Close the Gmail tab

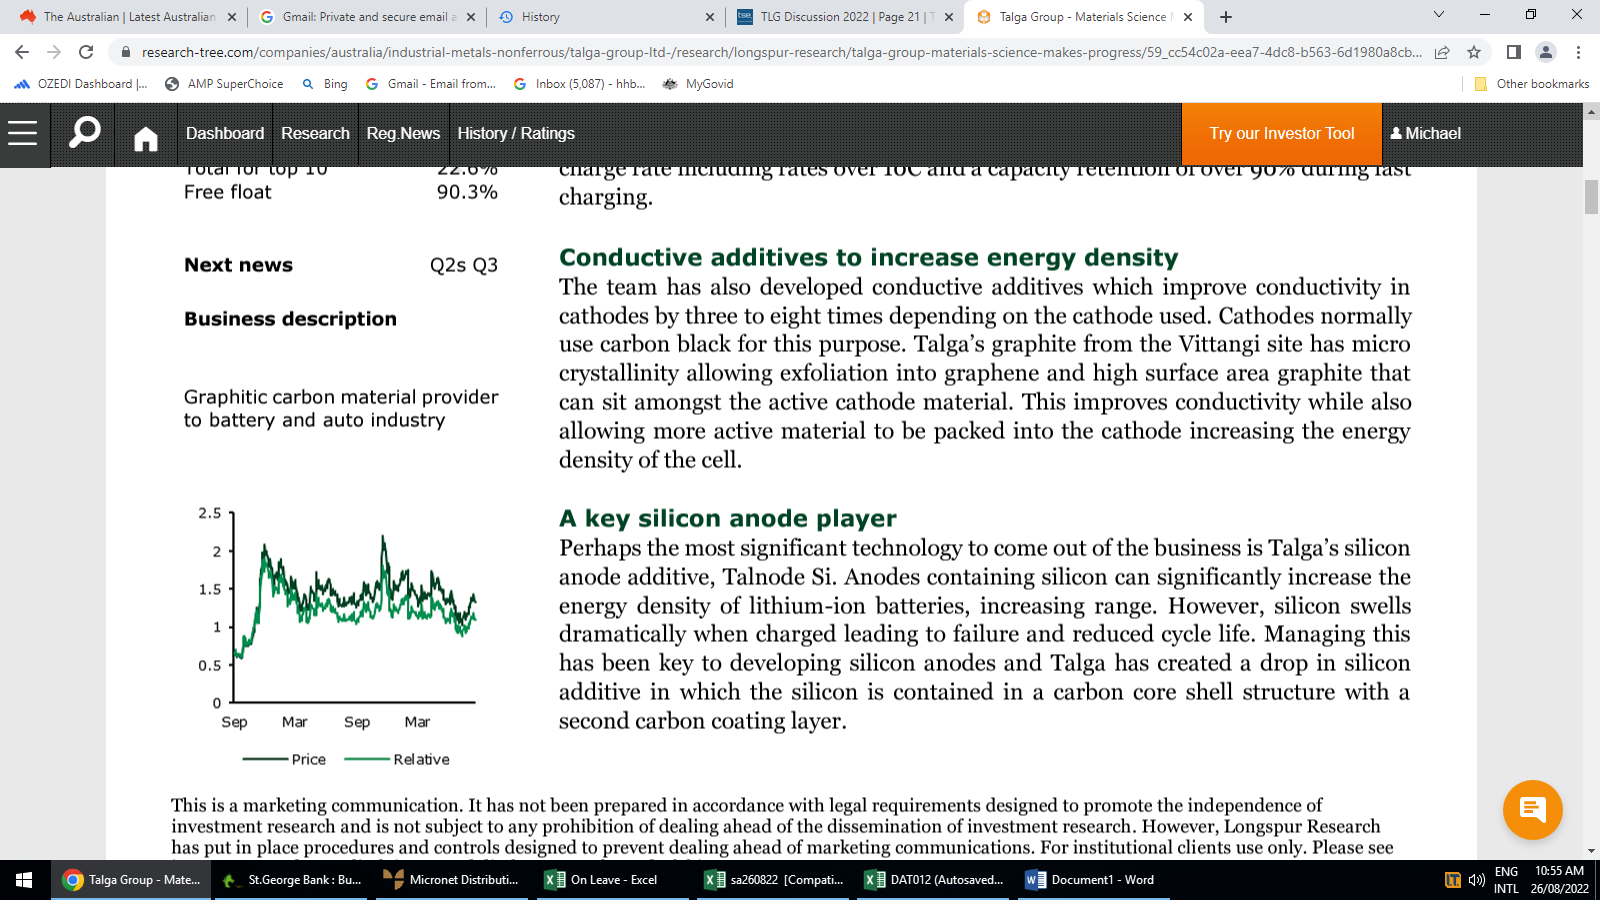pyautogui.click(x=471, y=17)
